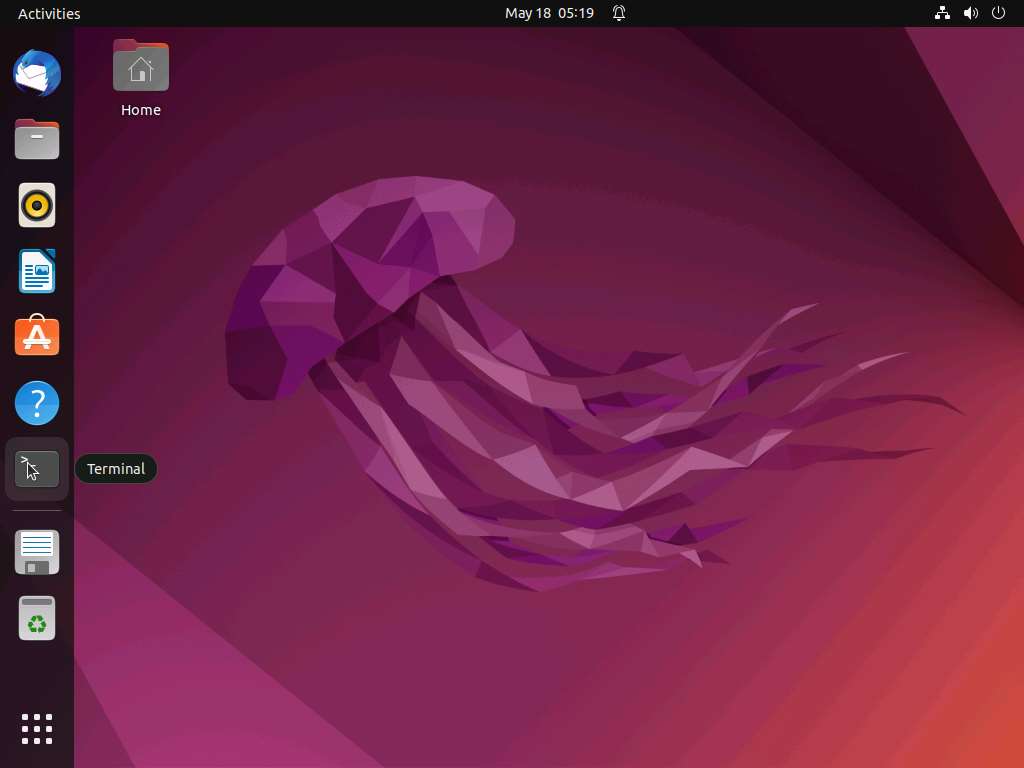
Task: Select the Home folder icon on desktop
Action: (x=141, y=66)
